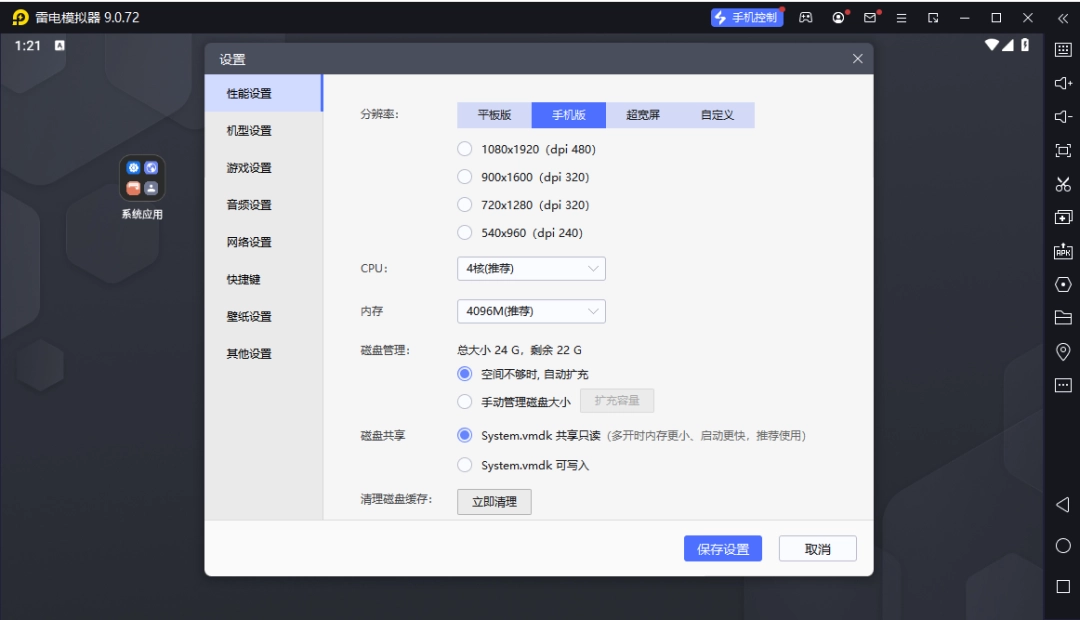Click the 保存设置 button
This screenshot has width=1080, height=620.
tap(723, 548)
